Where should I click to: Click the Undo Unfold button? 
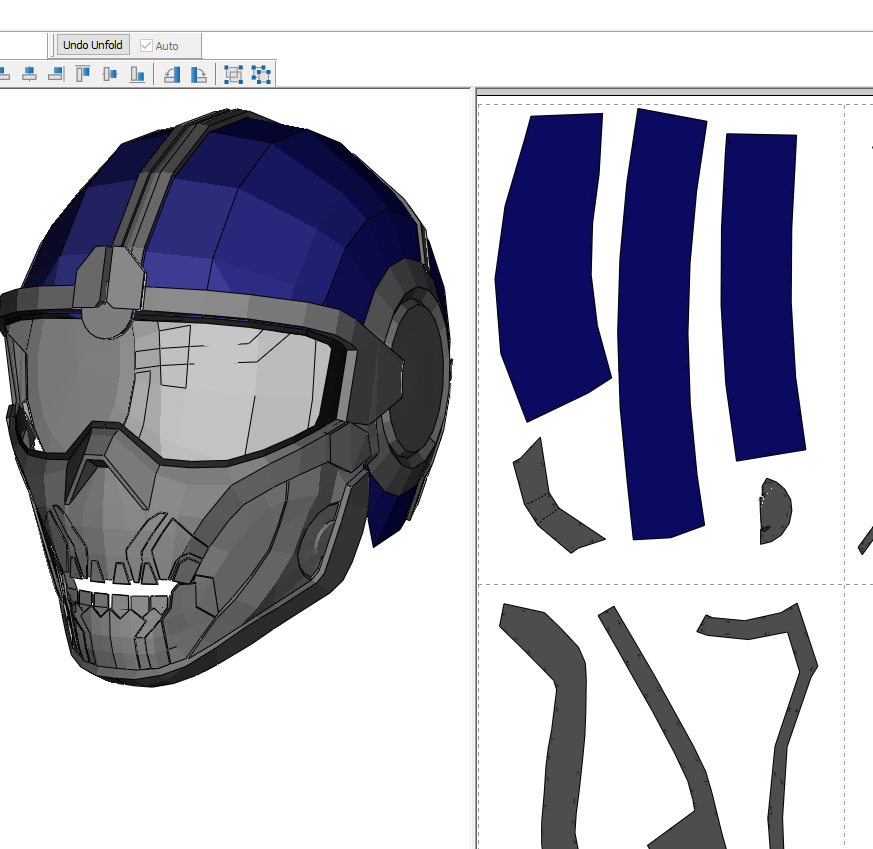click(93, 45)
